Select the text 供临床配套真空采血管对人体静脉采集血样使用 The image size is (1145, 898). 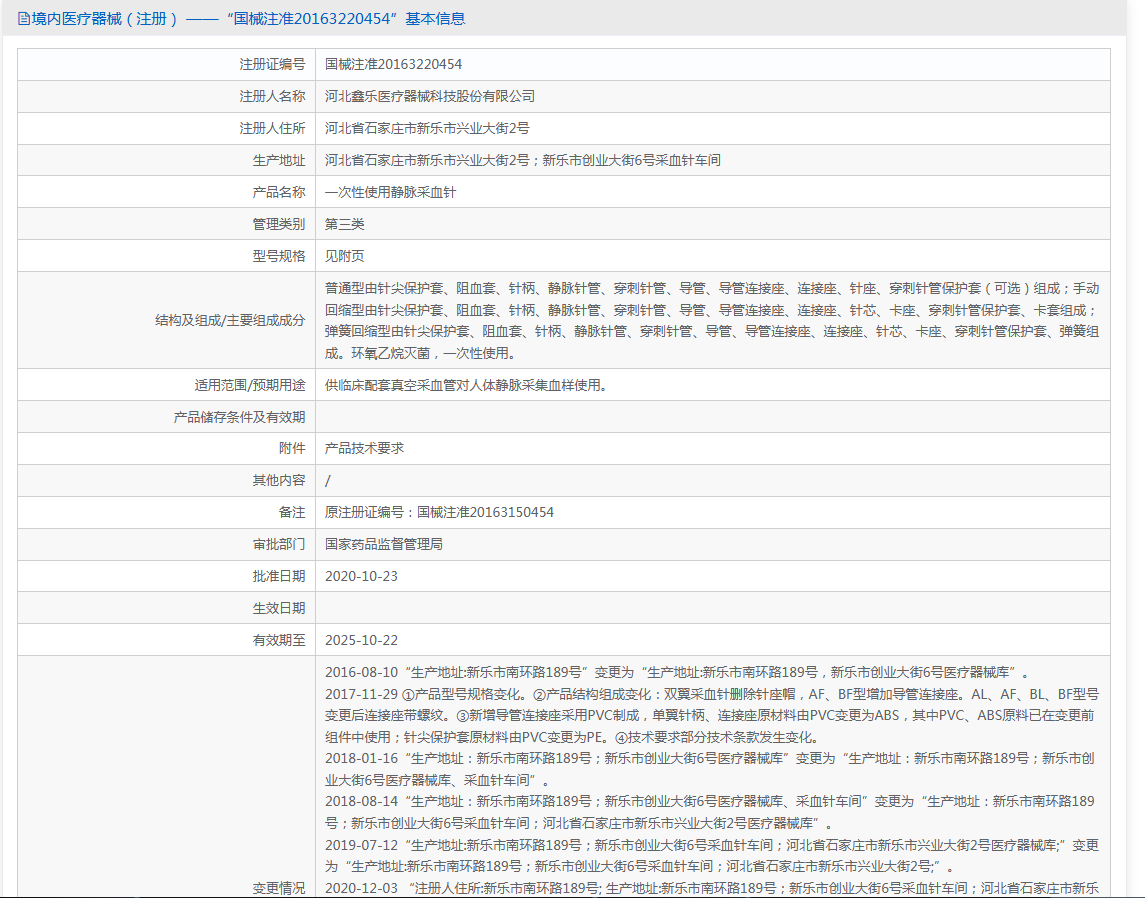pyautogui.click(x=466, y=385)
